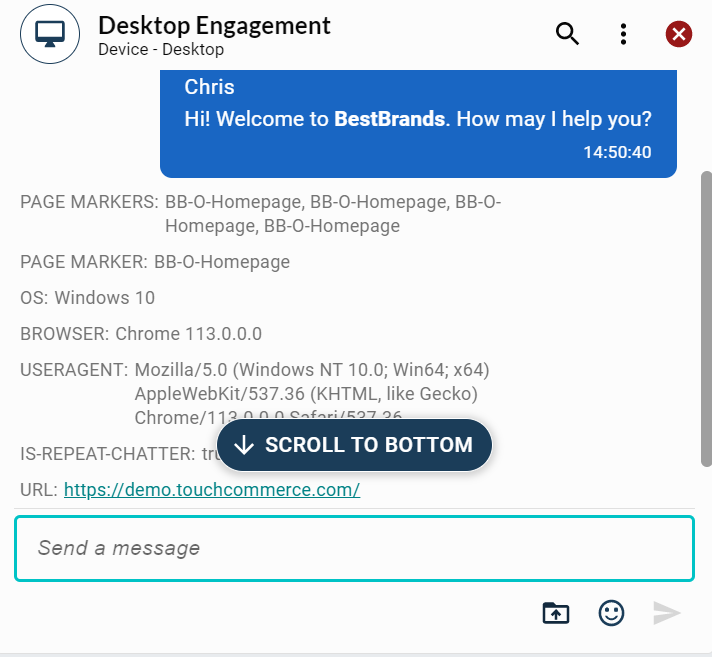Click the file upload folder icon
Screen dimensions: 712x657
[555, 613]
